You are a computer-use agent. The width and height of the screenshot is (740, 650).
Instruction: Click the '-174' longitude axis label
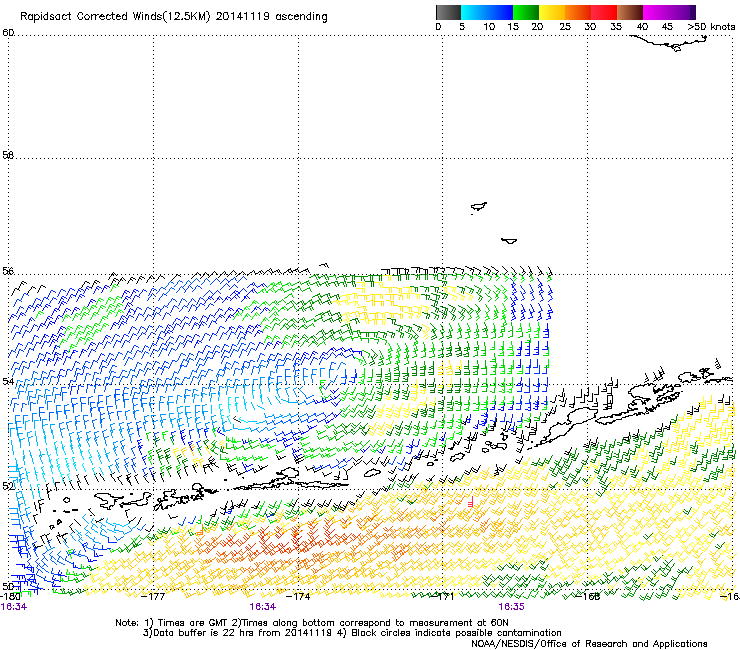[x=298, y=597]
